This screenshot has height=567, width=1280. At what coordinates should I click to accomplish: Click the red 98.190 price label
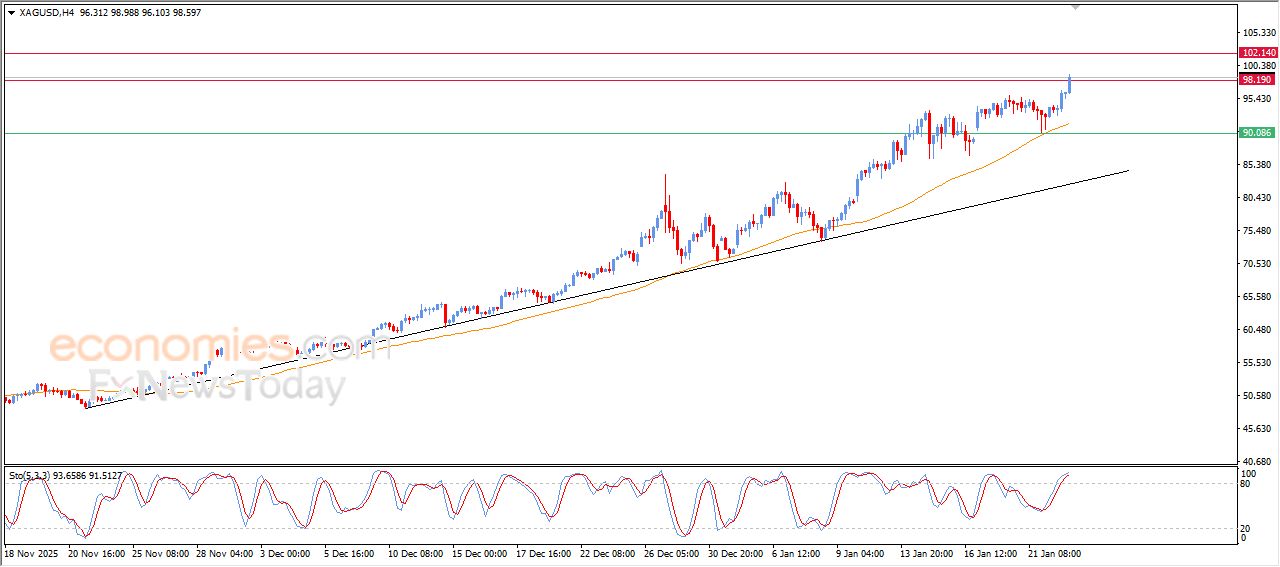point(1257,79)
